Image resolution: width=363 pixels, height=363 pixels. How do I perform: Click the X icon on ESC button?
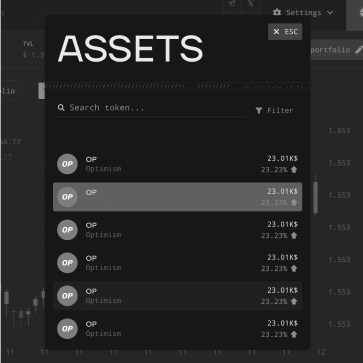[276, 32]
